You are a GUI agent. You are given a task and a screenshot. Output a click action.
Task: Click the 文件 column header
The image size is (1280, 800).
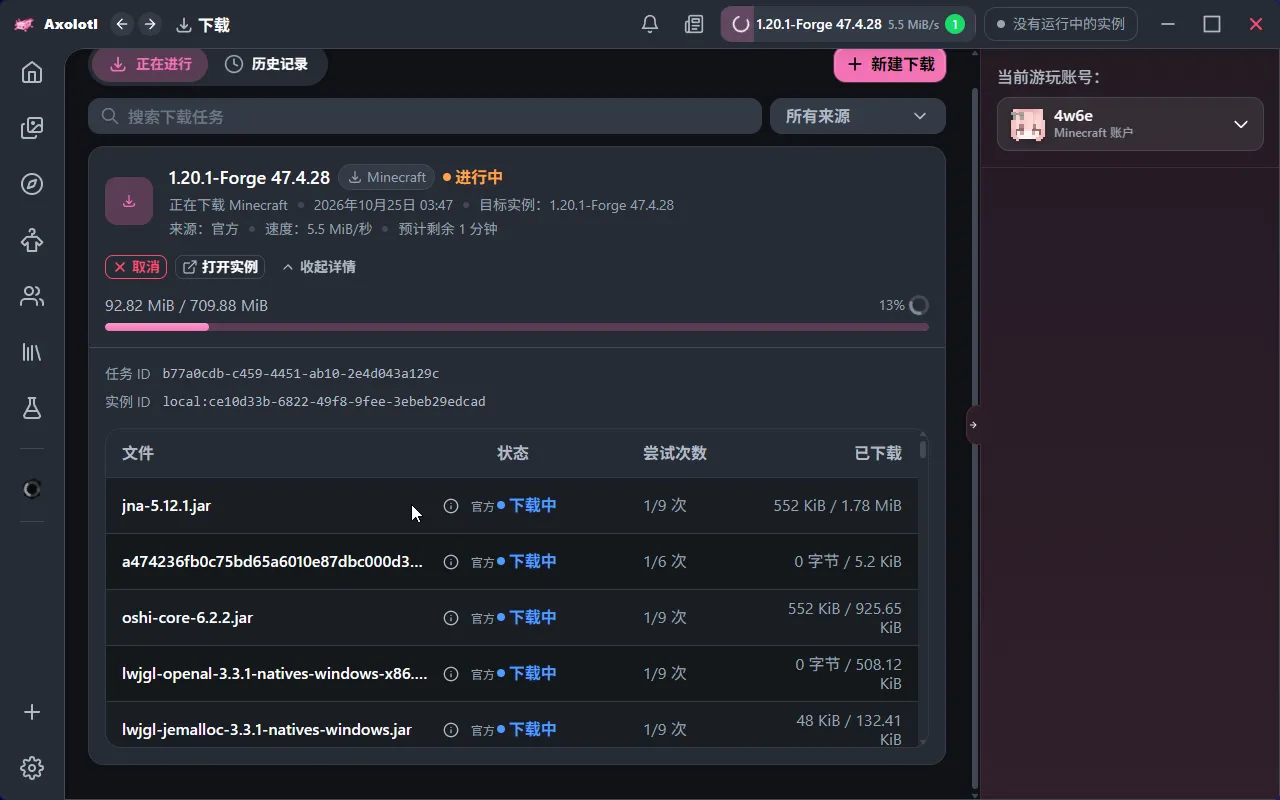pyautogui.click(x=138, y=453)
